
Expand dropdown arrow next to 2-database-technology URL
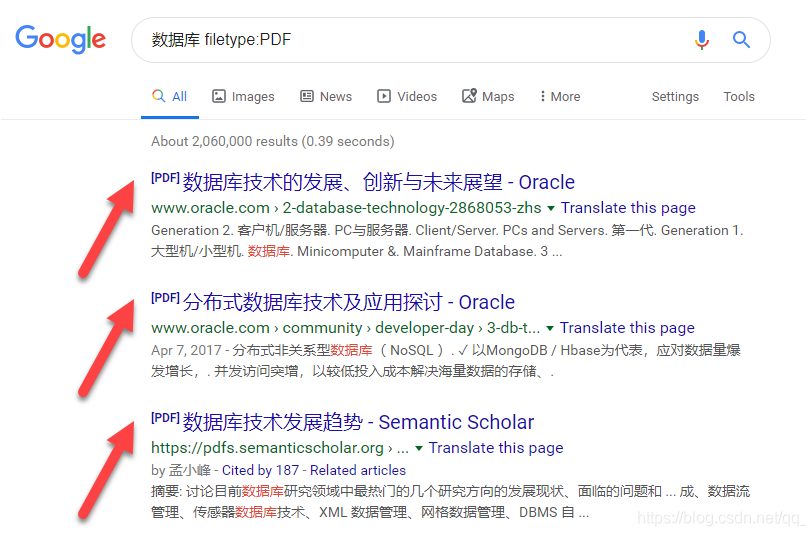551,208
